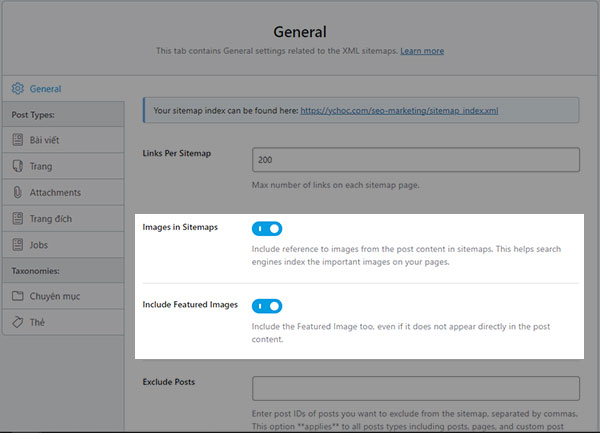The width and height of the screenshot is (600, 433).
Task: Select the Attachments tab
Action: [x=63, y=192]
